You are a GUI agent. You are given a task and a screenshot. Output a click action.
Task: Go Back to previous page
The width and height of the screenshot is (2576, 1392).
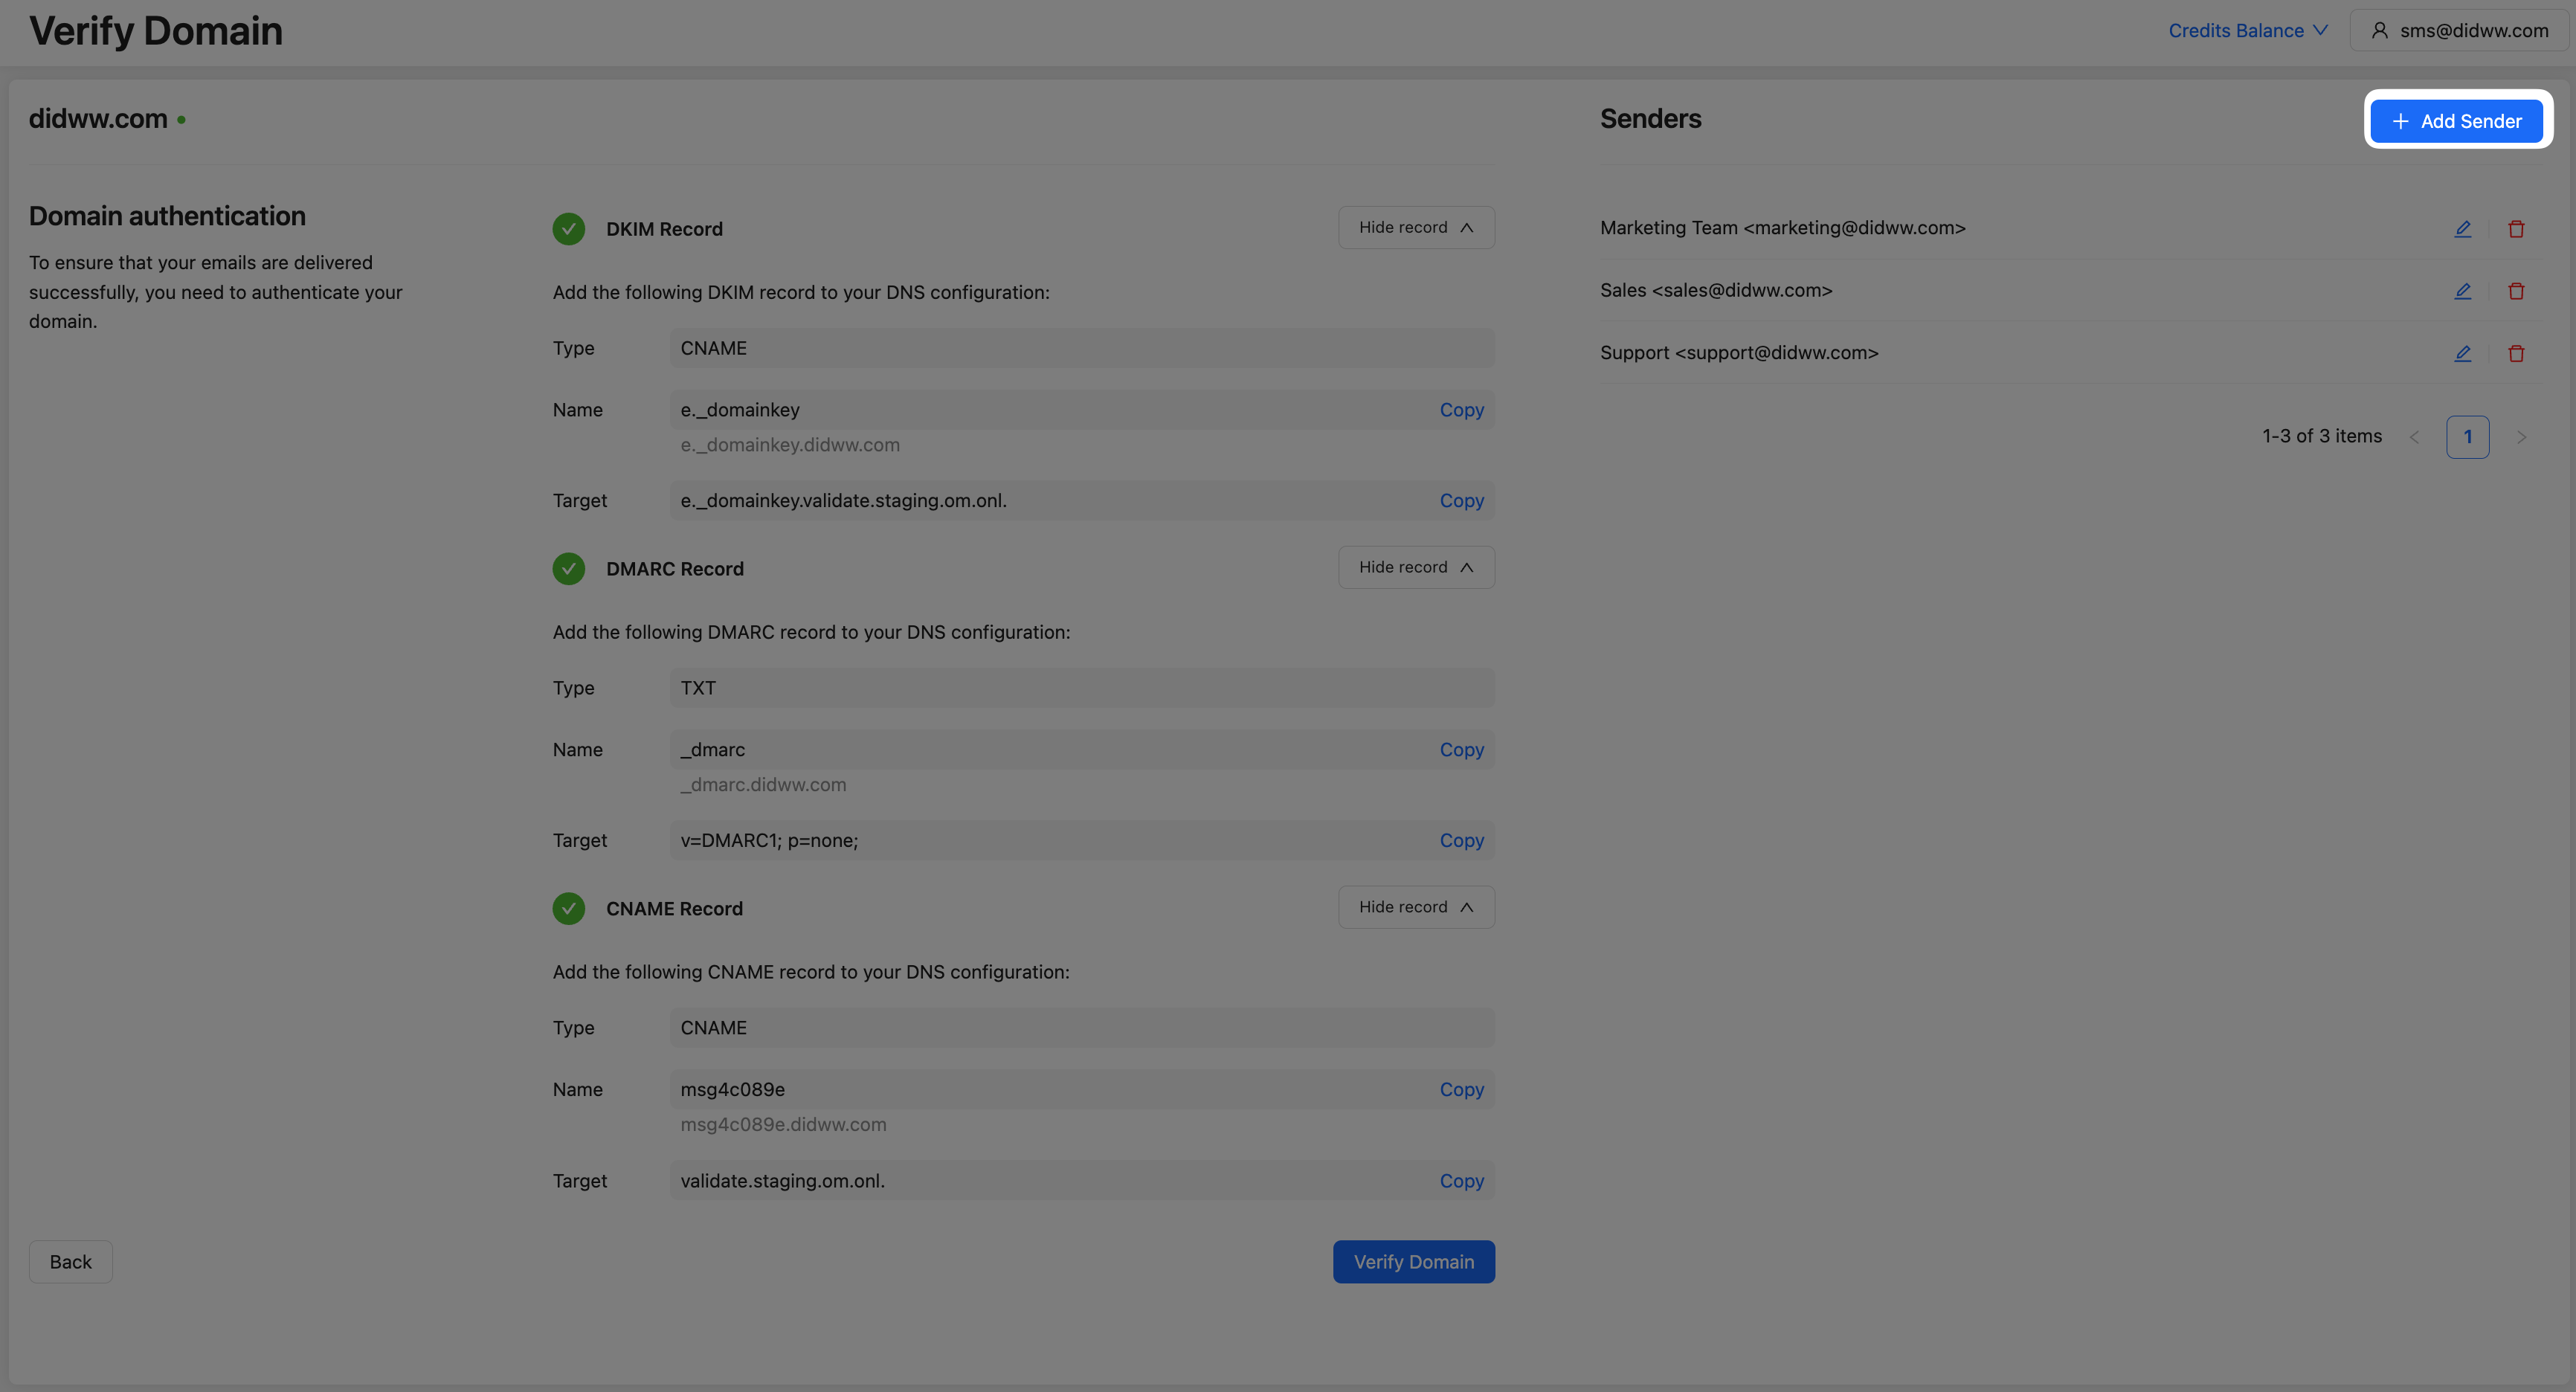point(70,1262)
